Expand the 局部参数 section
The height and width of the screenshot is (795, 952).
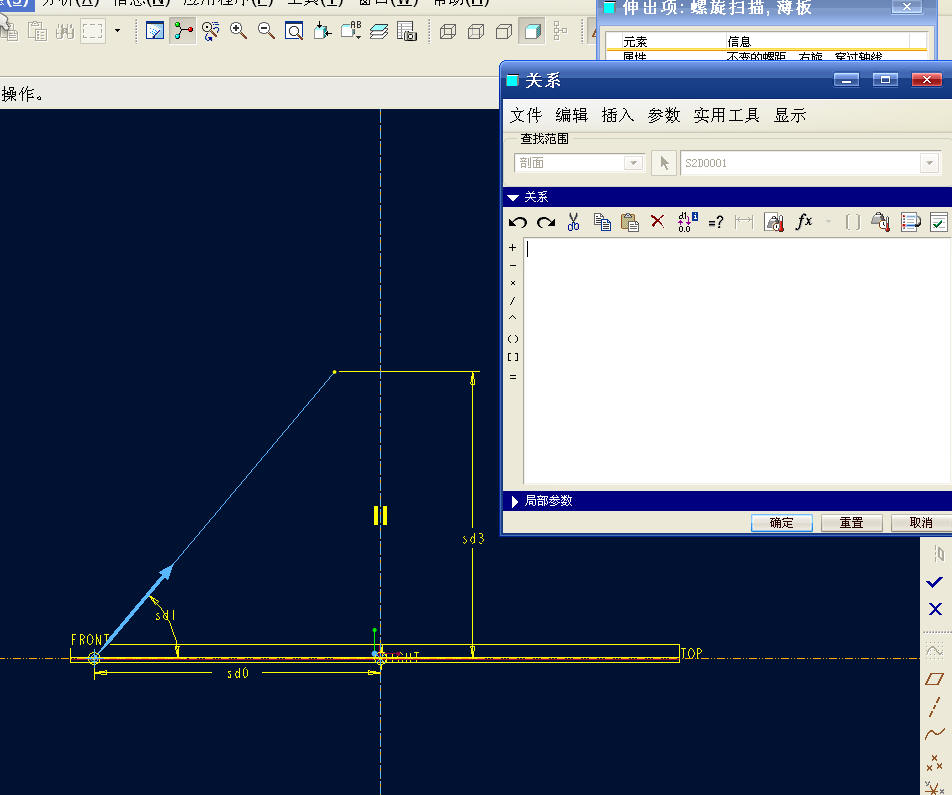tap(514, 501)
